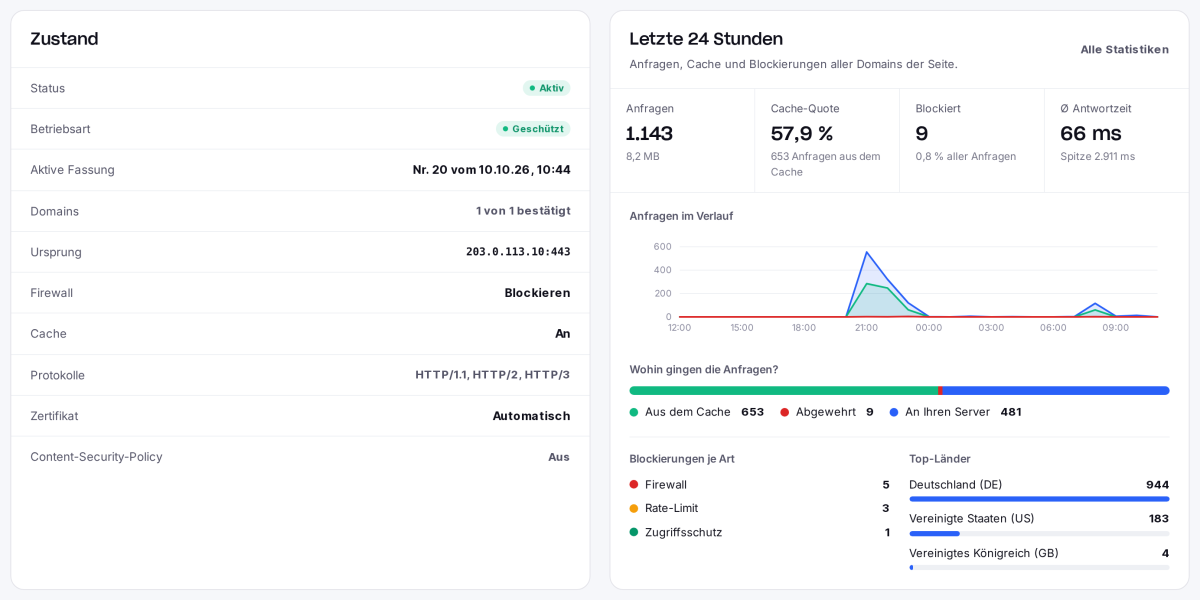Click the "Abgewehrt" legend entry
This screenshot has width=1200, height=600.
click(826, 412)
